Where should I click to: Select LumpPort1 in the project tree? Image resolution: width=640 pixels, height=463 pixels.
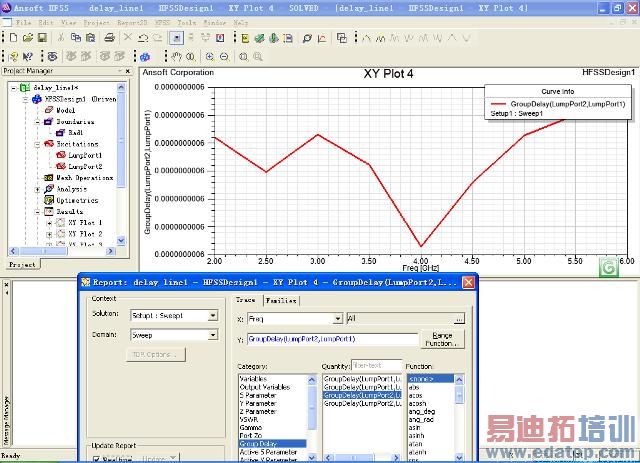[x=85, y=156]
